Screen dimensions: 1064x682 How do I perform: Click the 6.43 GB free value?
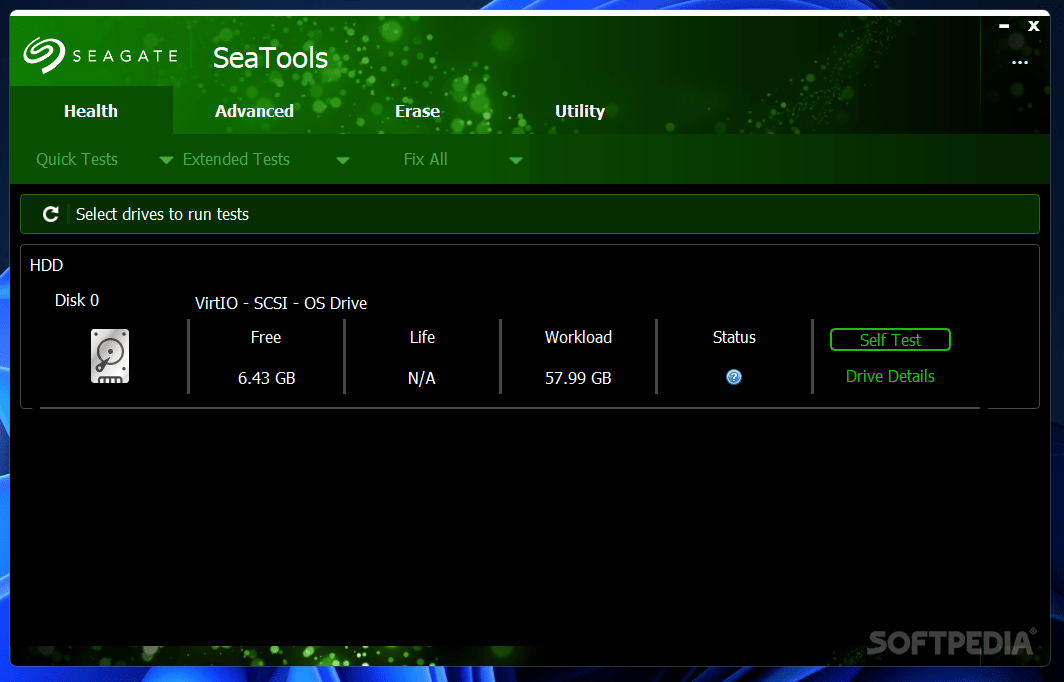click(267, 378)
